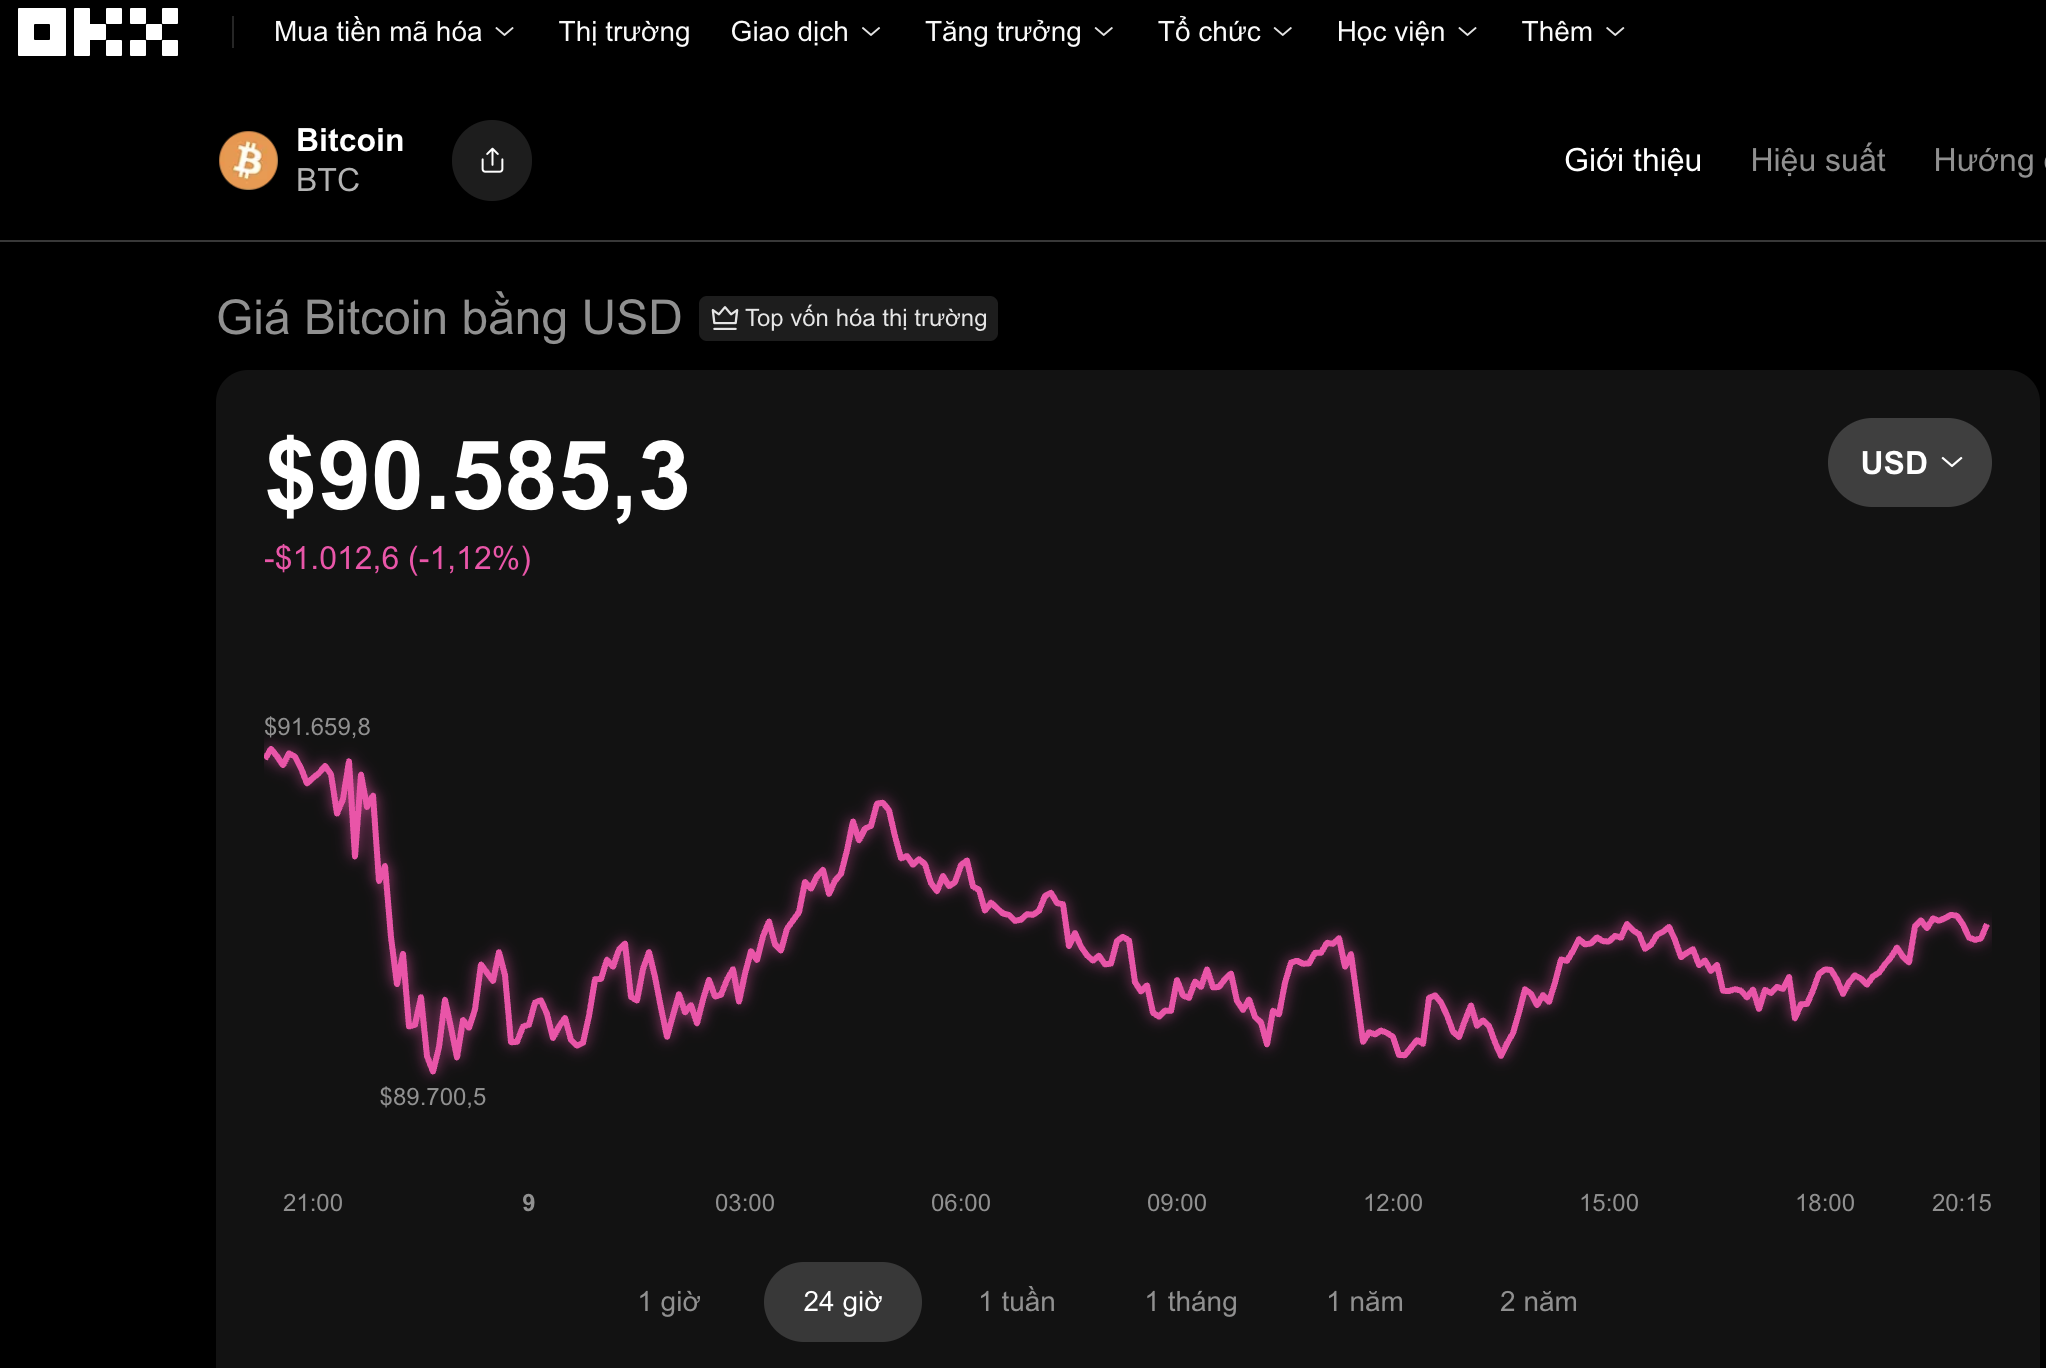Select the 1 giờ time range
This screenshot has width=2046, height=1368.
point(669,1301)
